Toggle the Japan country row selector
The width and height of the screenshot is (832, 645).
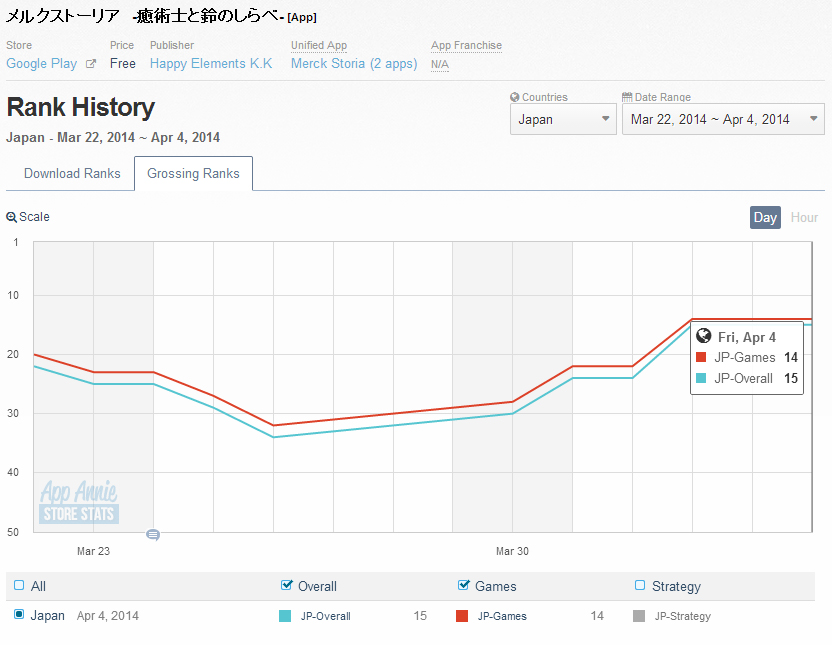(x=19, y=615)
